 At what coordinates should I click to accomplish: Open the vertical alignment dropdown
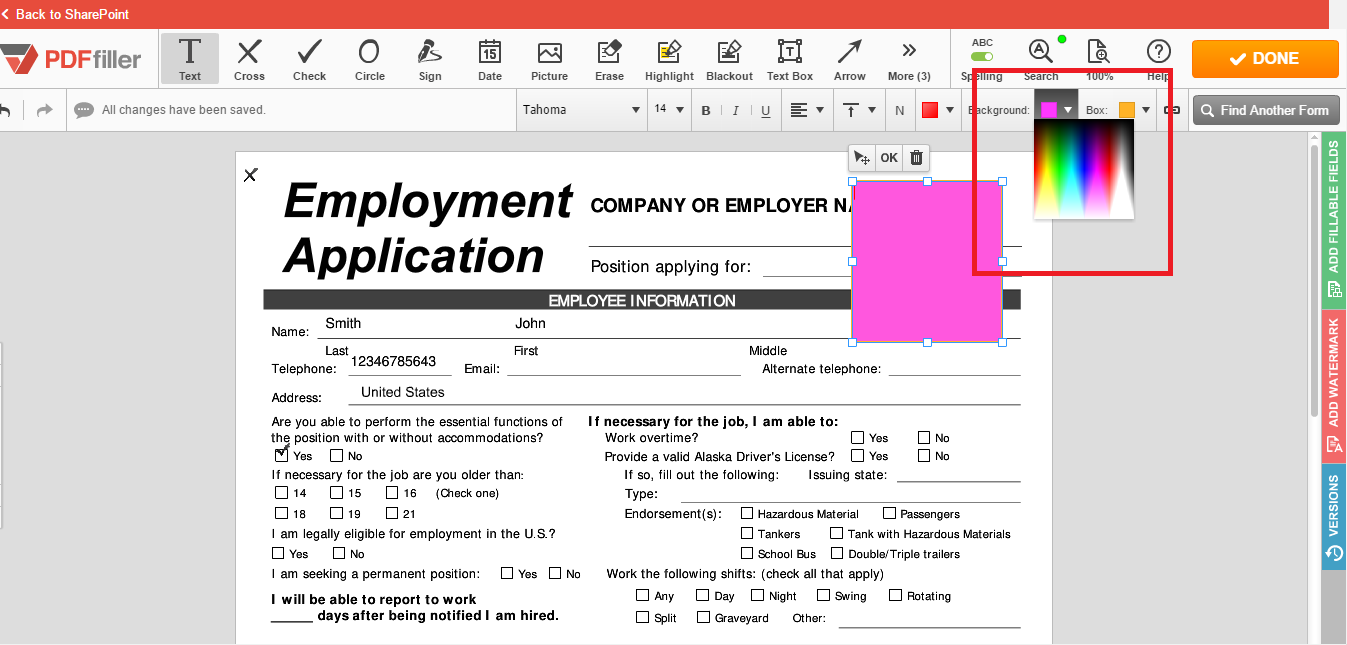coord(859,110)
